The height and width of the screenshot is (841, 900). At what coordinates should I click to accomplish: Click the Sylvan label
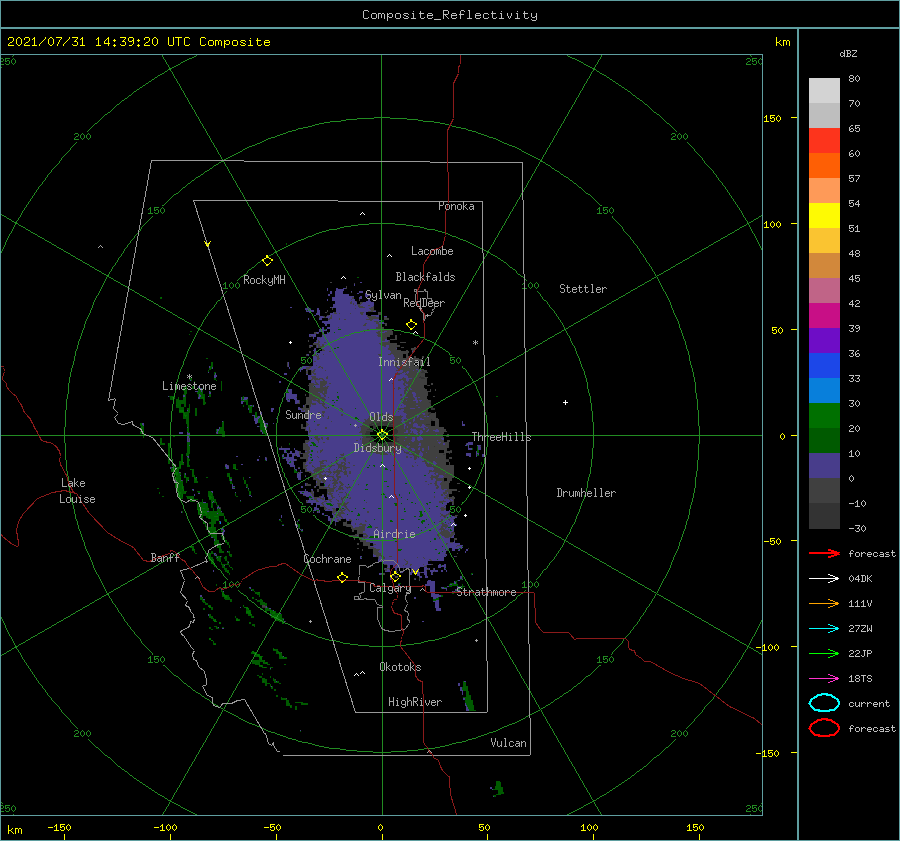383,295
